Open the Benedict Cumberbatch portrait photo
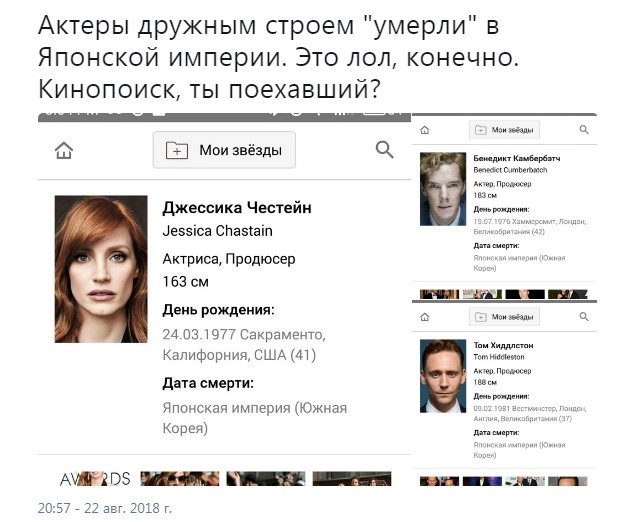The image size is (638, 522). click(443, 189)
